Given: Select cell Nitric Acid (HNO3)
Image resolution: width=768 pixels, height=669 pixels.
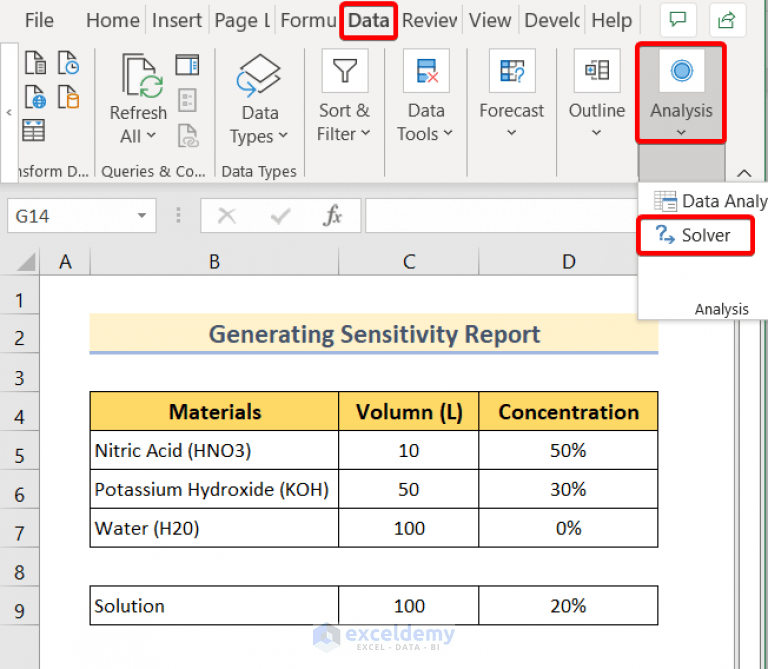Looking at the screenshot, I should [214, 451].
